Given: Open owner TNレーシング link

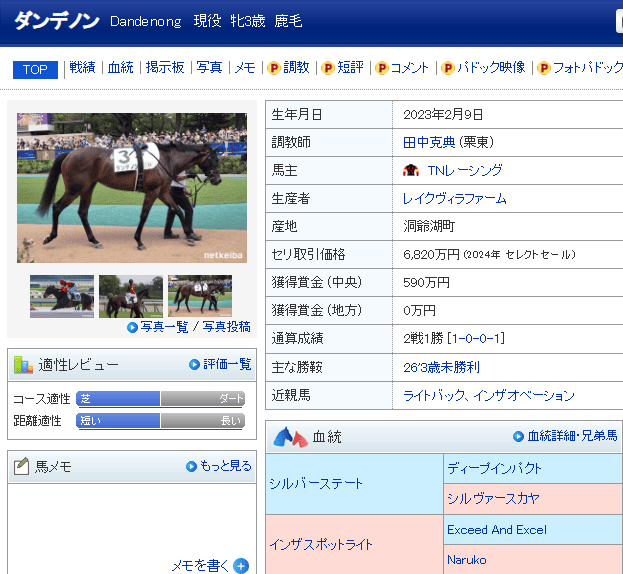Looking at the screenshot, I should [465, 170].
